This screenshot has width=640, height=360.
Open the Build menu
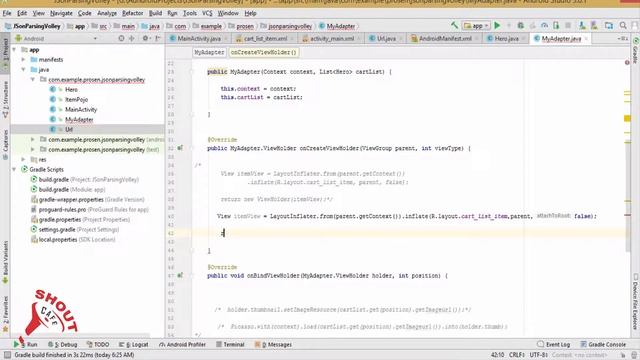[155, 13]
